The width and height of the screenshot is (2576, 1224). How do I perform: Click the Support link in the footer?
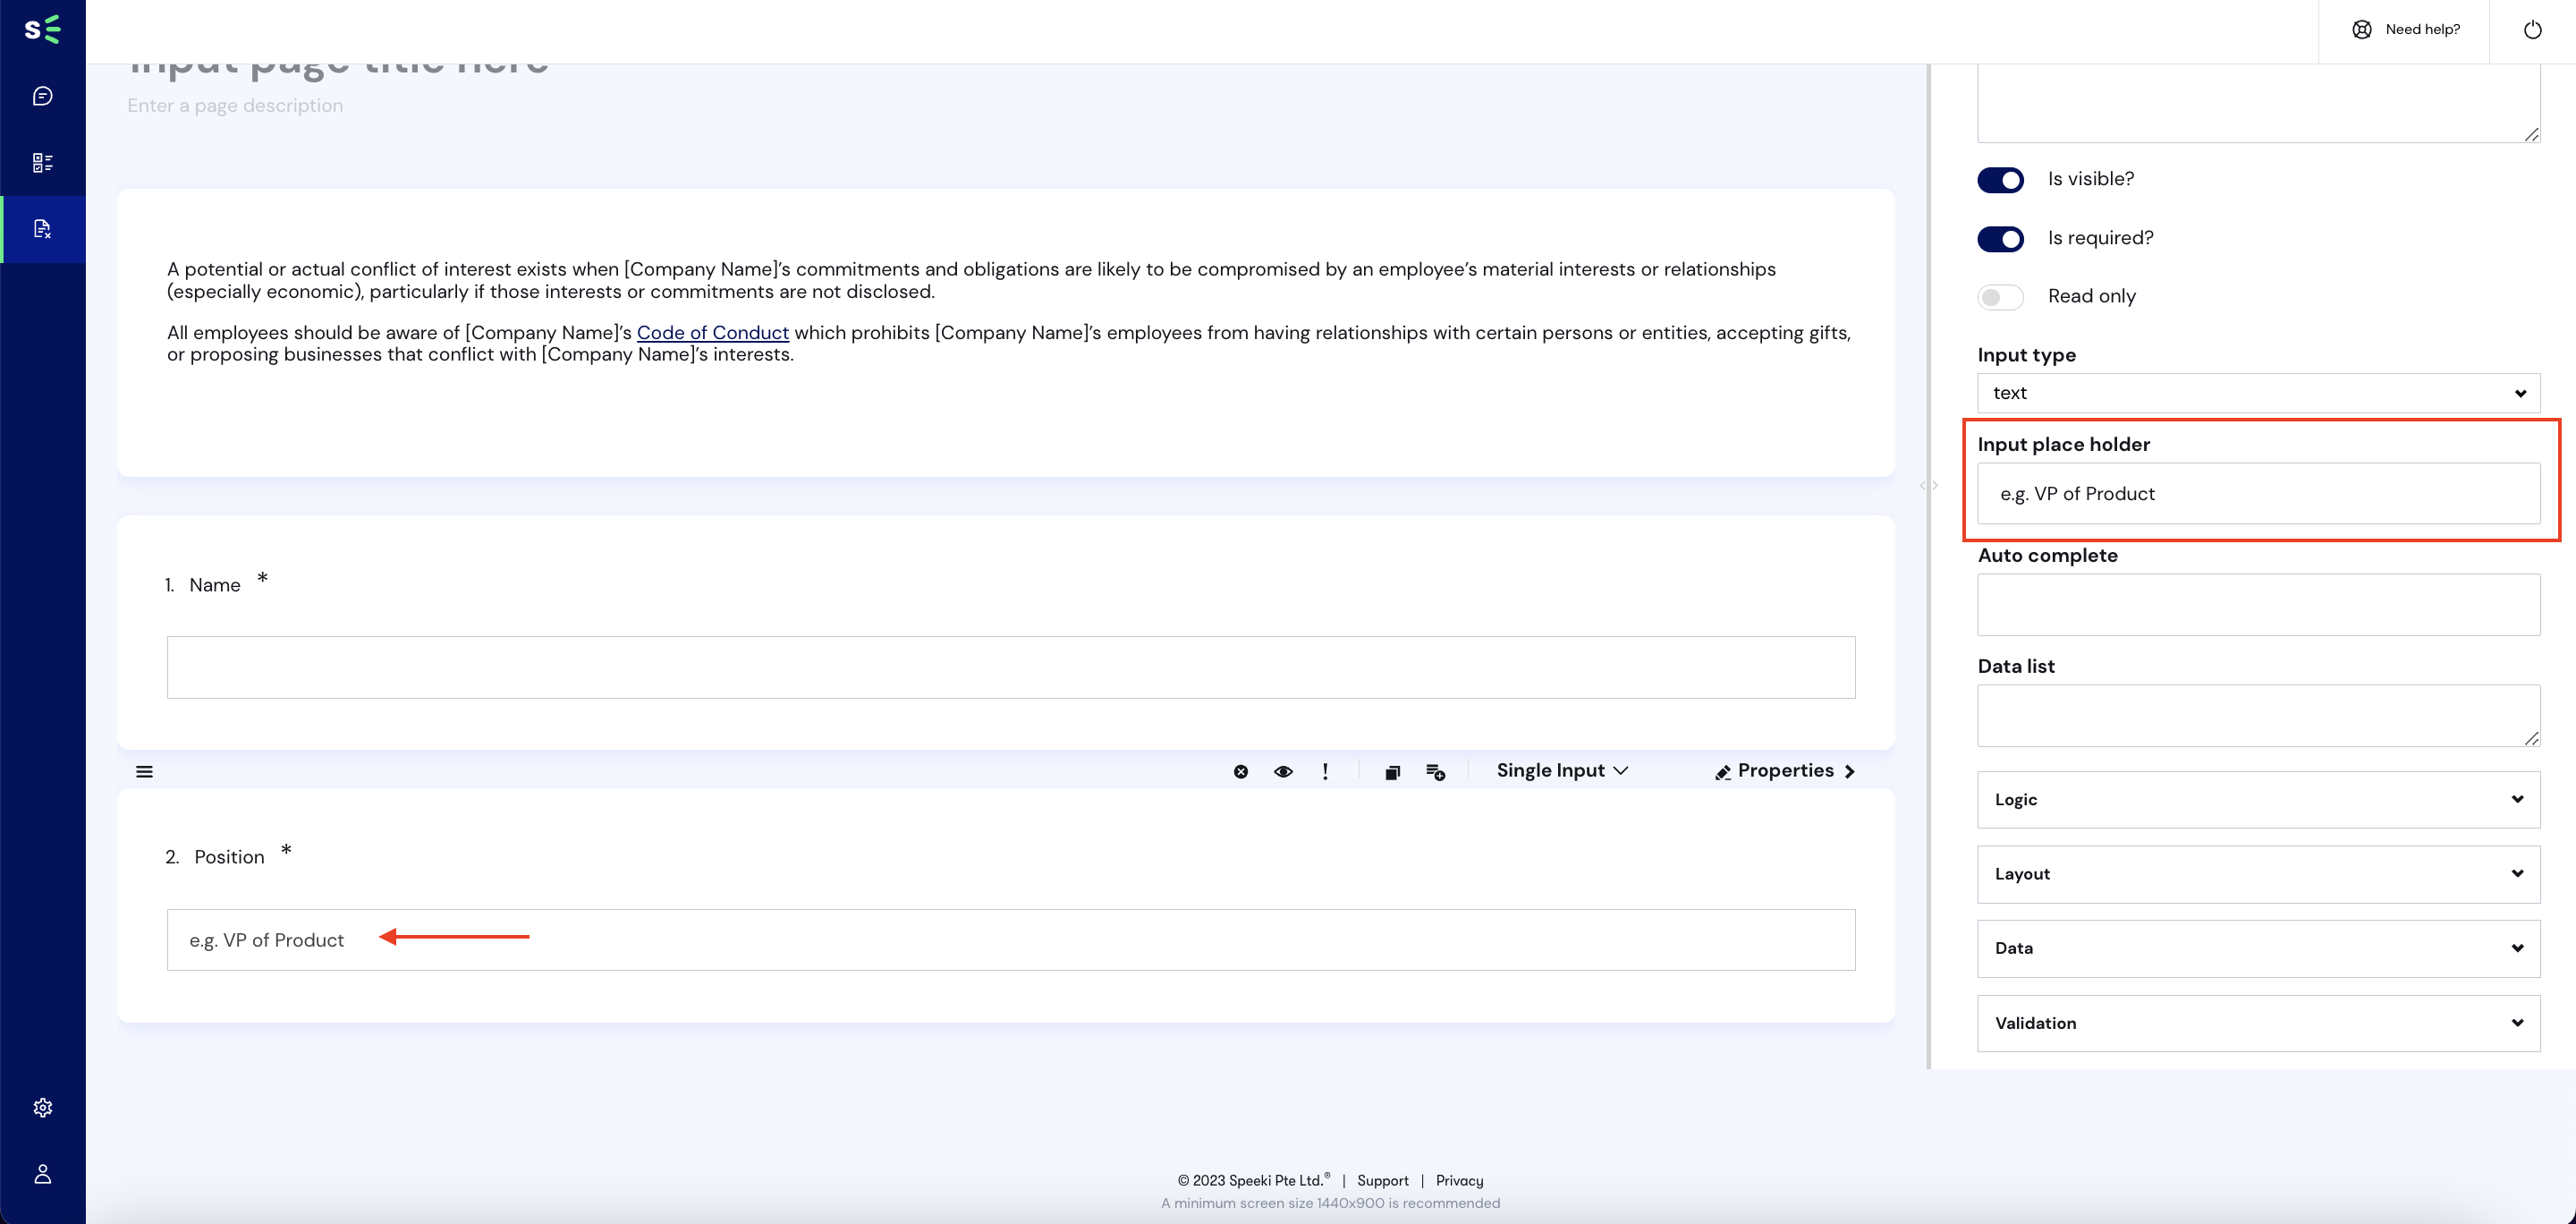pyautogui.click(x=1382, y=1179)
